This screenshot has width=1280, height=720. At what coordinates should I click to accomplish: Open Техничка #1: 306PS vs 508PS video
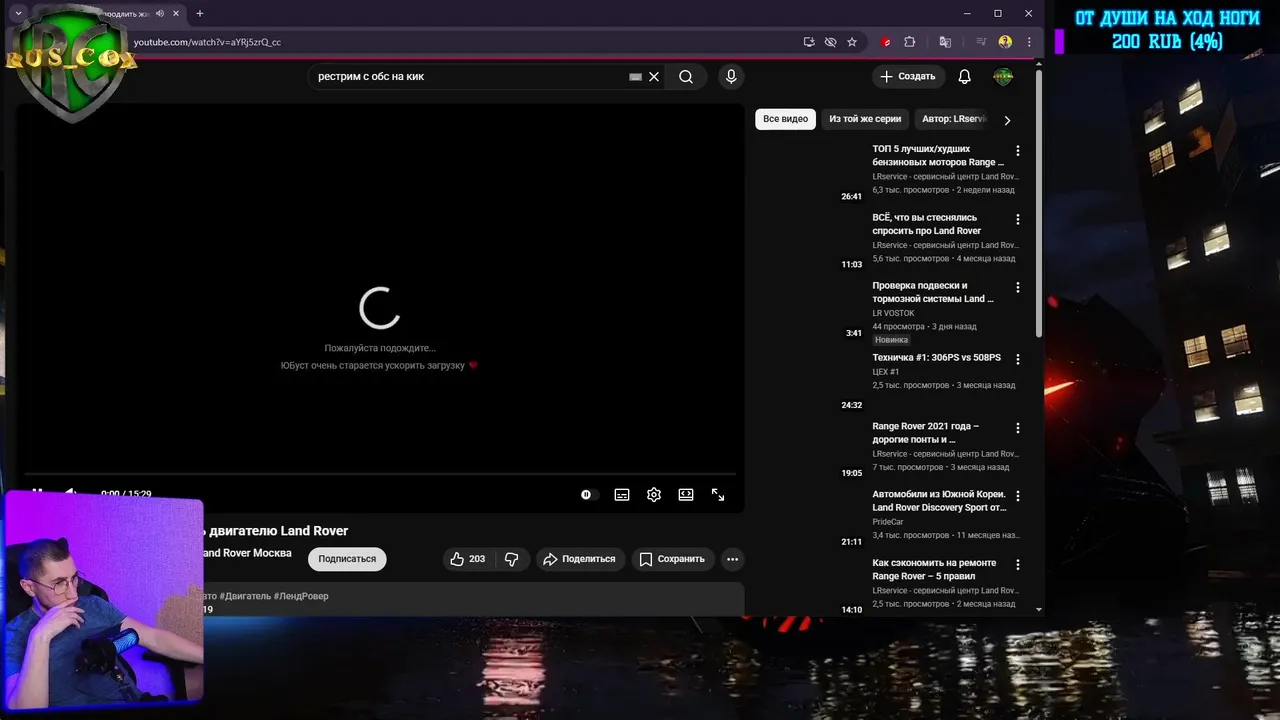(x=936, y=358)
